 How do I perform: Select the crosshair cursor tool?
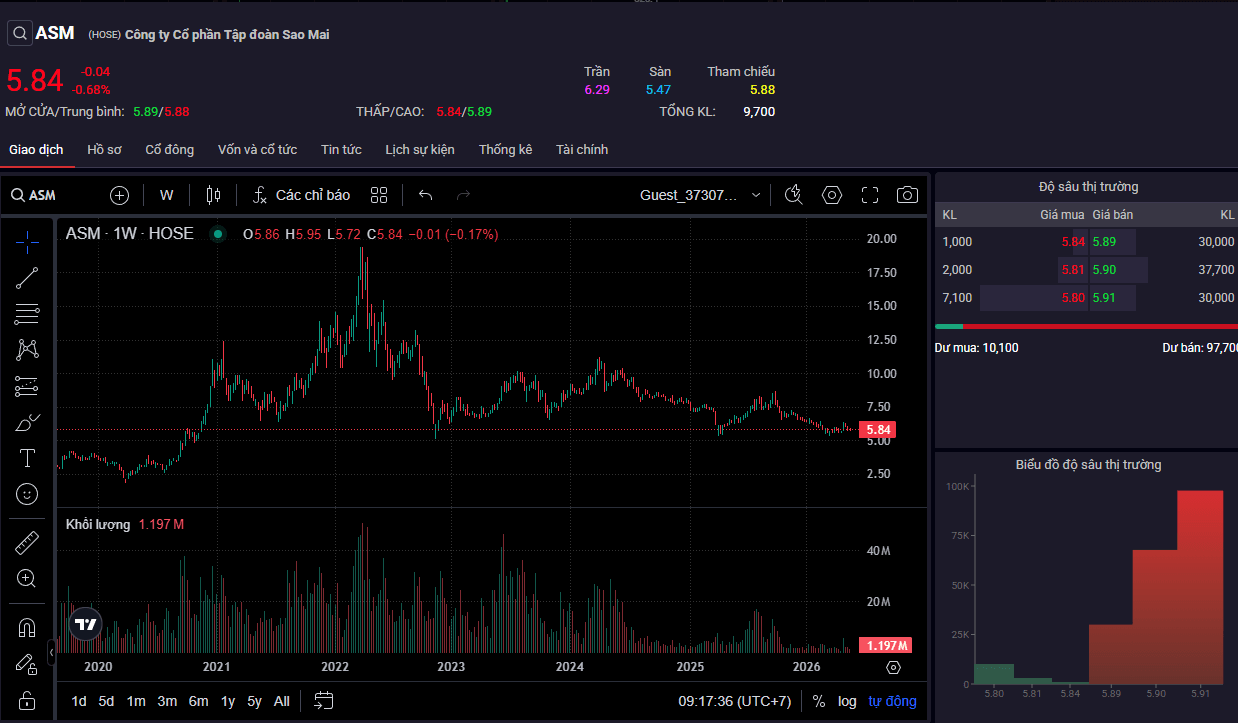(x=27, y=241)
